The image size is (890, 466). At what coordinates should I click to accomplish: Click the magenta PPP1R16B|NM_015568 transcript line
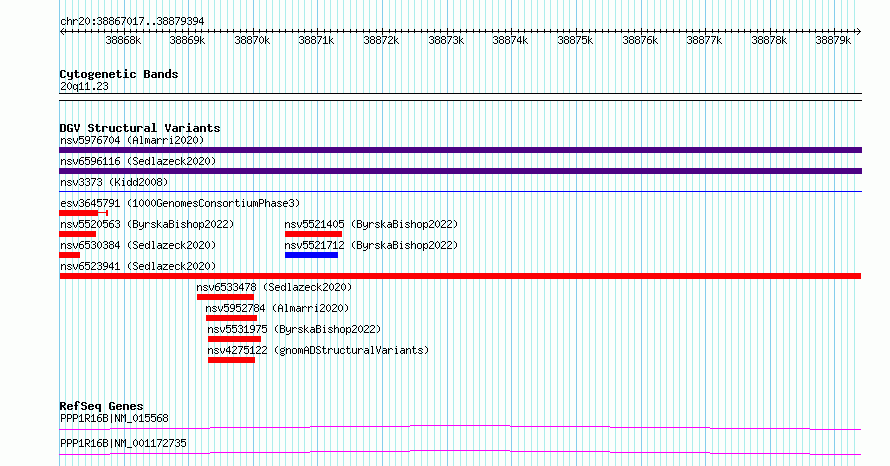click(460, 427)
